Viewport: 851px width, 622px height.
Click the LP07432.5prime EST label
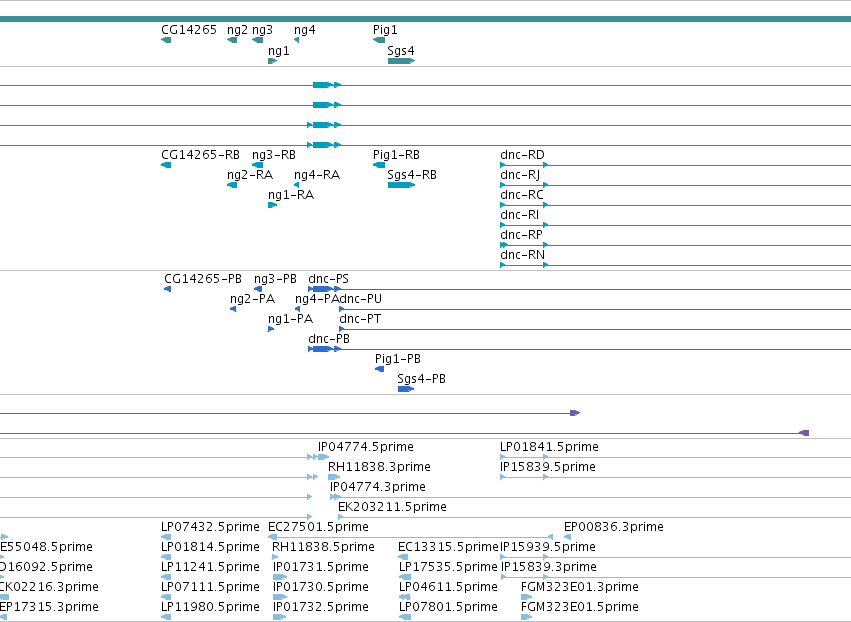click(211, 527)
